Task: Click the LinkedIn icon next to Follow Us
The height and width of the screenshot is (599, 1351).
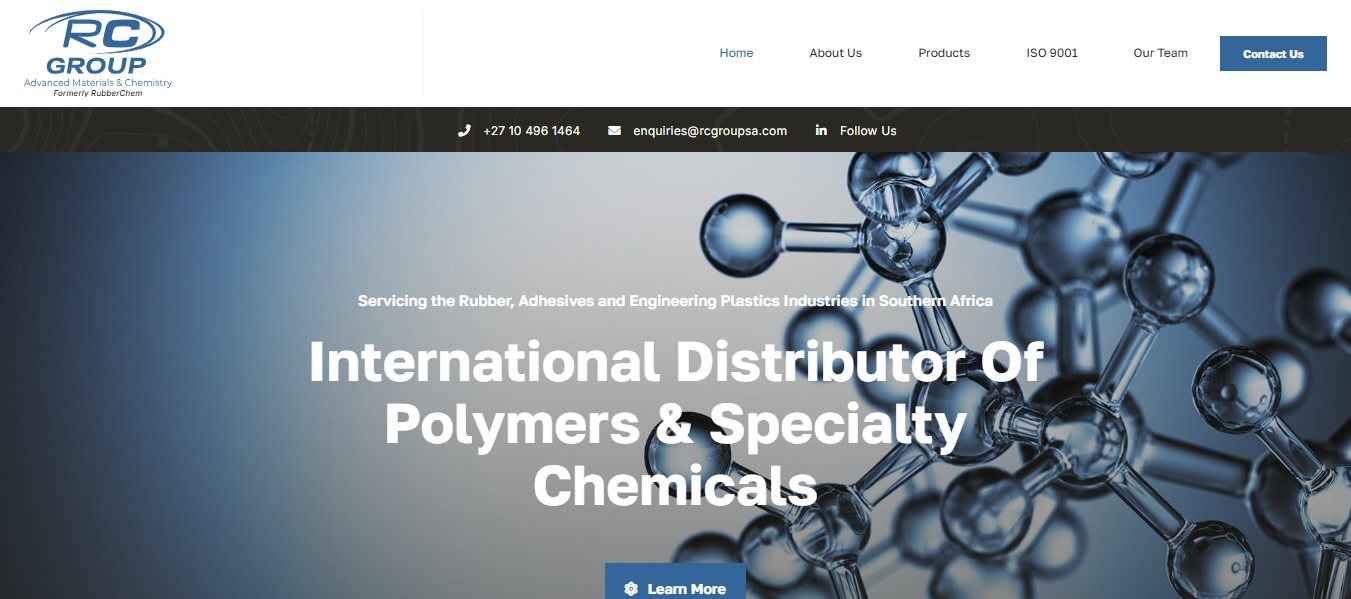Action: tap(820, 130)
